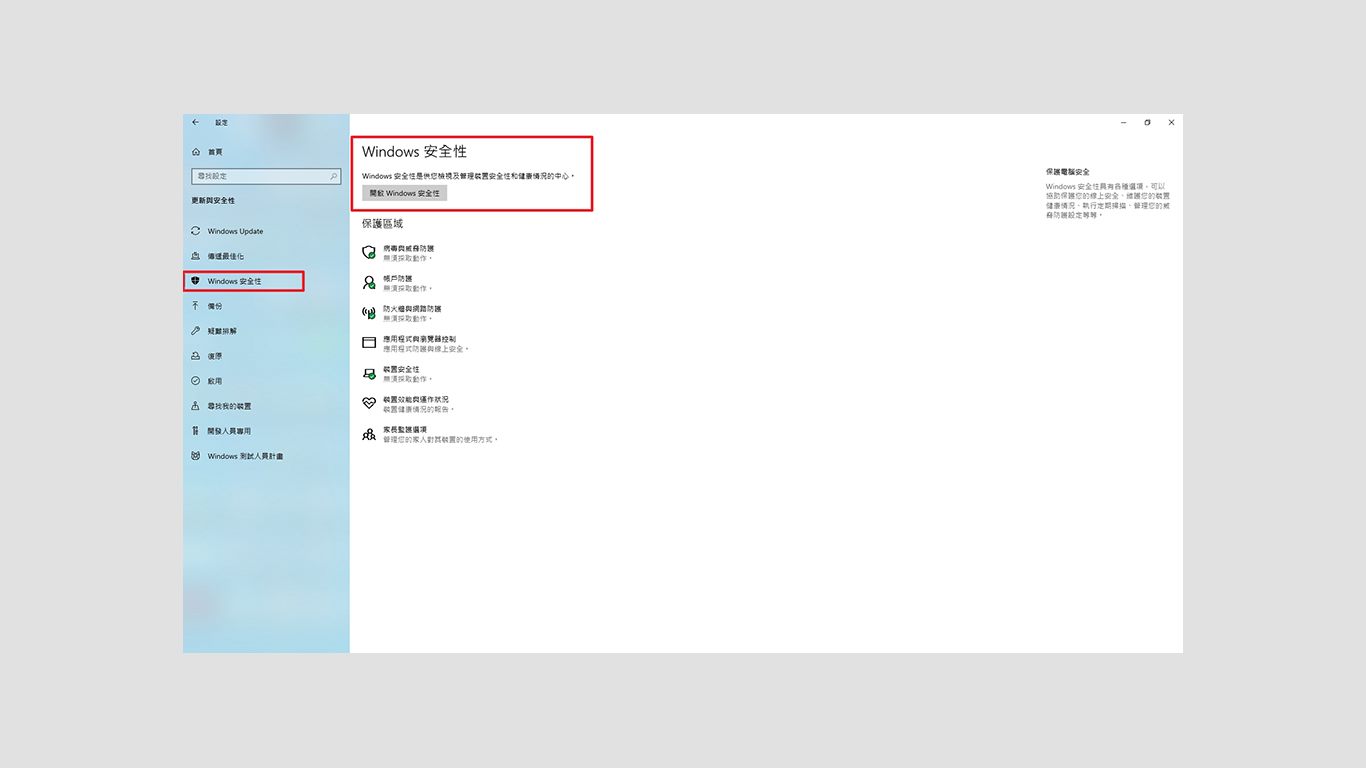Open 裝置效能與運作狀況 heart icon
The image size is (1366, 768).
[x=369, y=403]
